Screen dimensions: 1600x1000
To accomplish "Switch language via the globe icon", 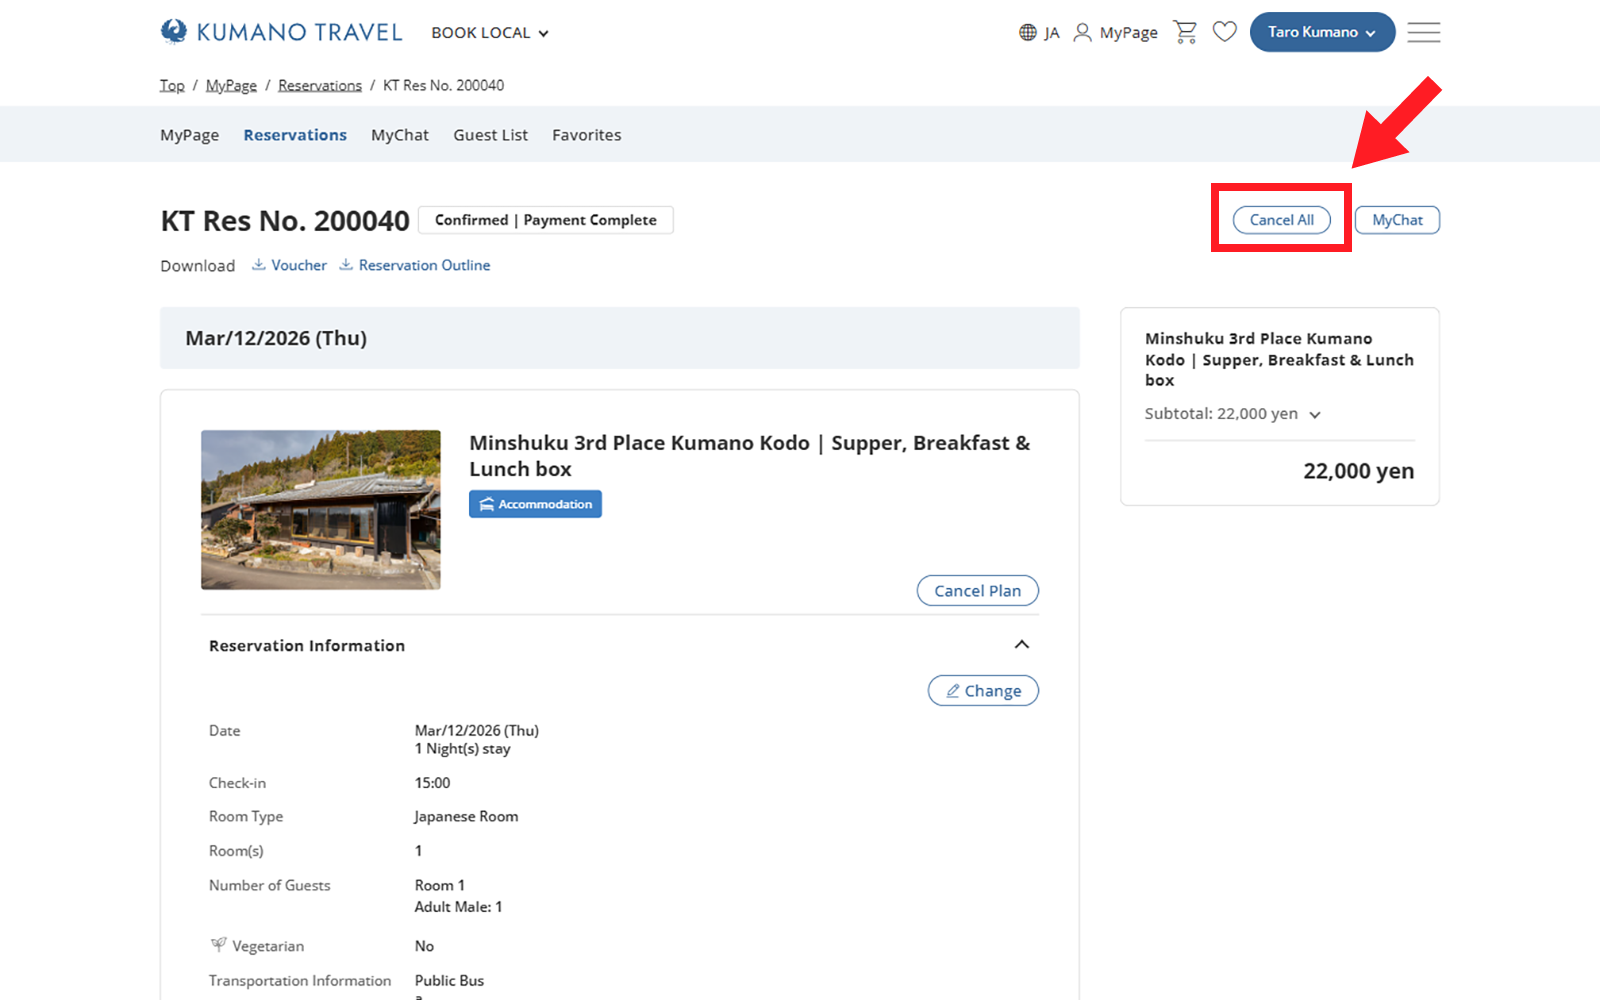I will pyautogui.click(x=1028, y=33).
